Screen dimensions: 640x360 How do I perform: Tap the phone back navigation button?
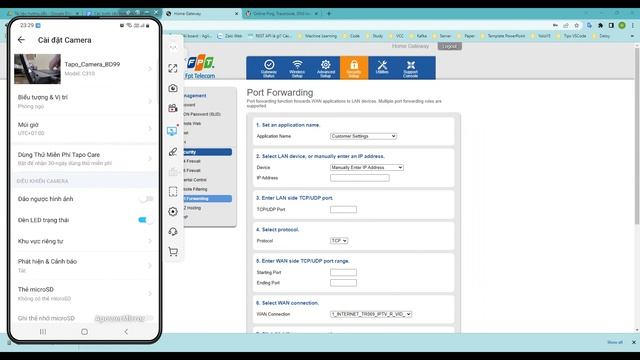[x=126, y=332]
